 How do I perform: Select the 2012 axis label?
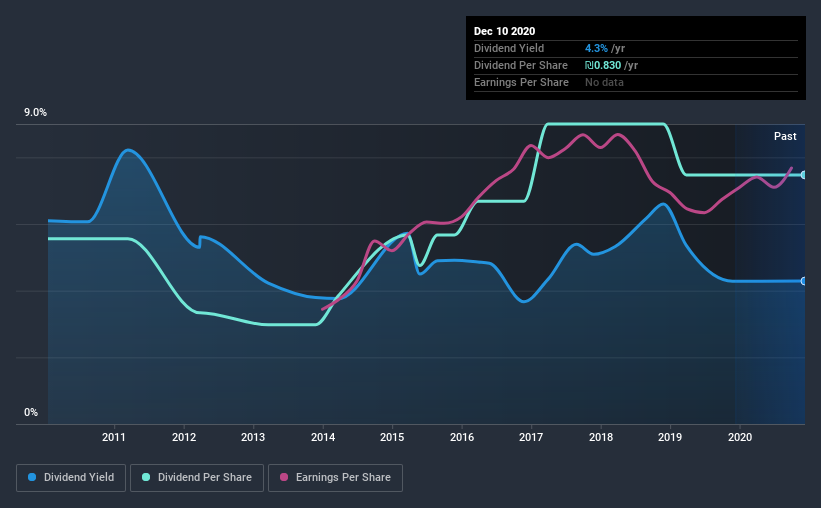click(x=184, y=437)
